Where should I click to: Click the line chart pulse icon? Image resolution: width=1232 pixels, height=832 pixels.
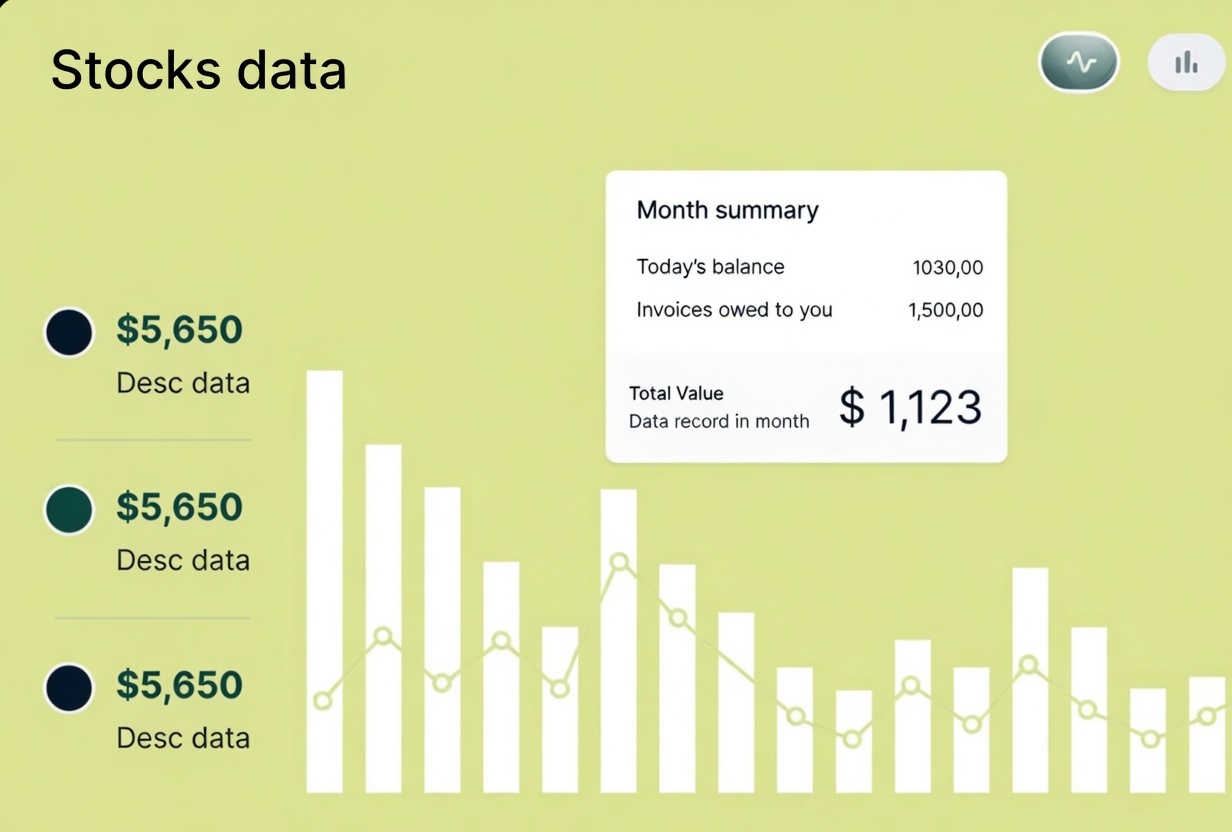point(1080,63)
